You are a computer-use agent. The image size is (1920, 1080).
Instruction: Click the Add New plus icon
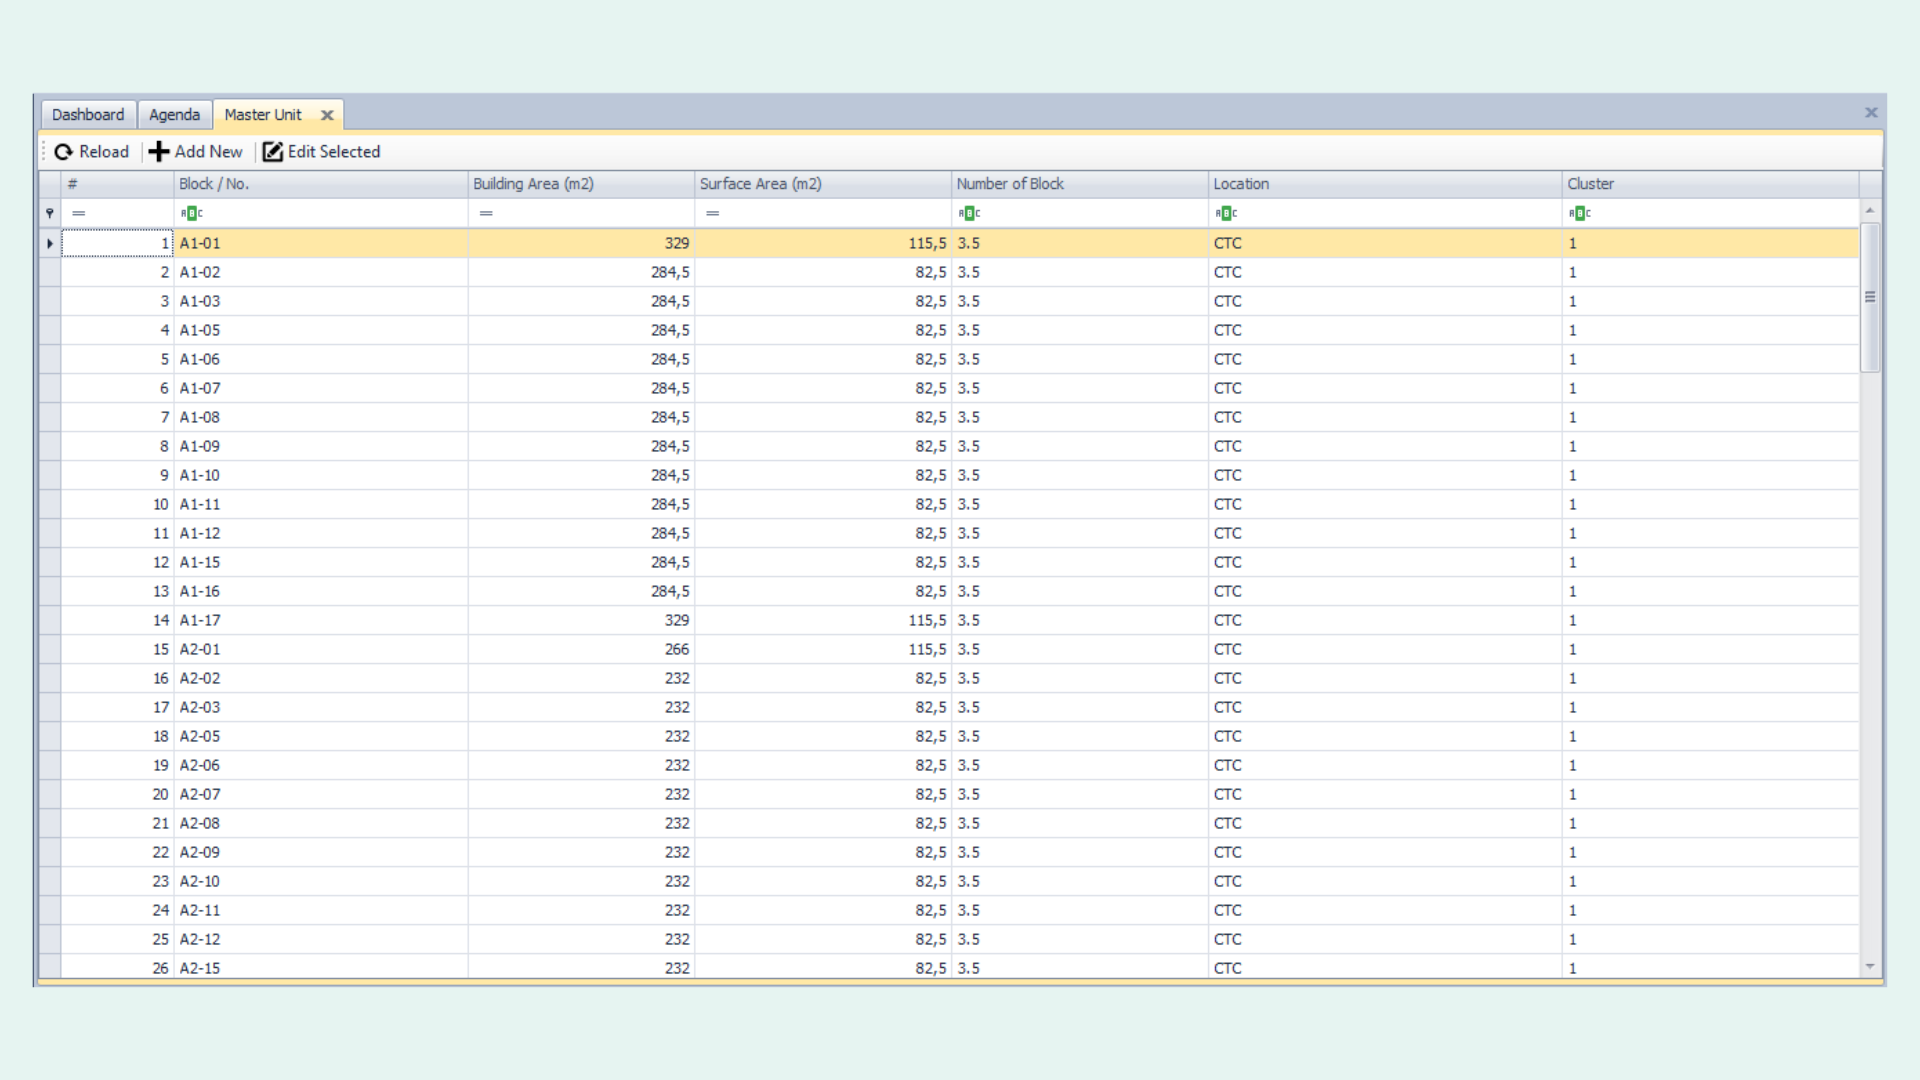pos(159,152)
